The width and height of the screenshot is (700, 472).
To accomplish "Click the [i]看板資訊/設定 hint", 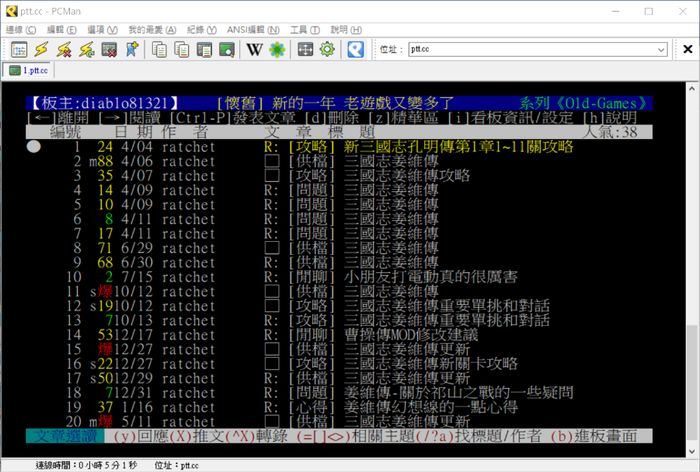I will click(x=511, y=118).
